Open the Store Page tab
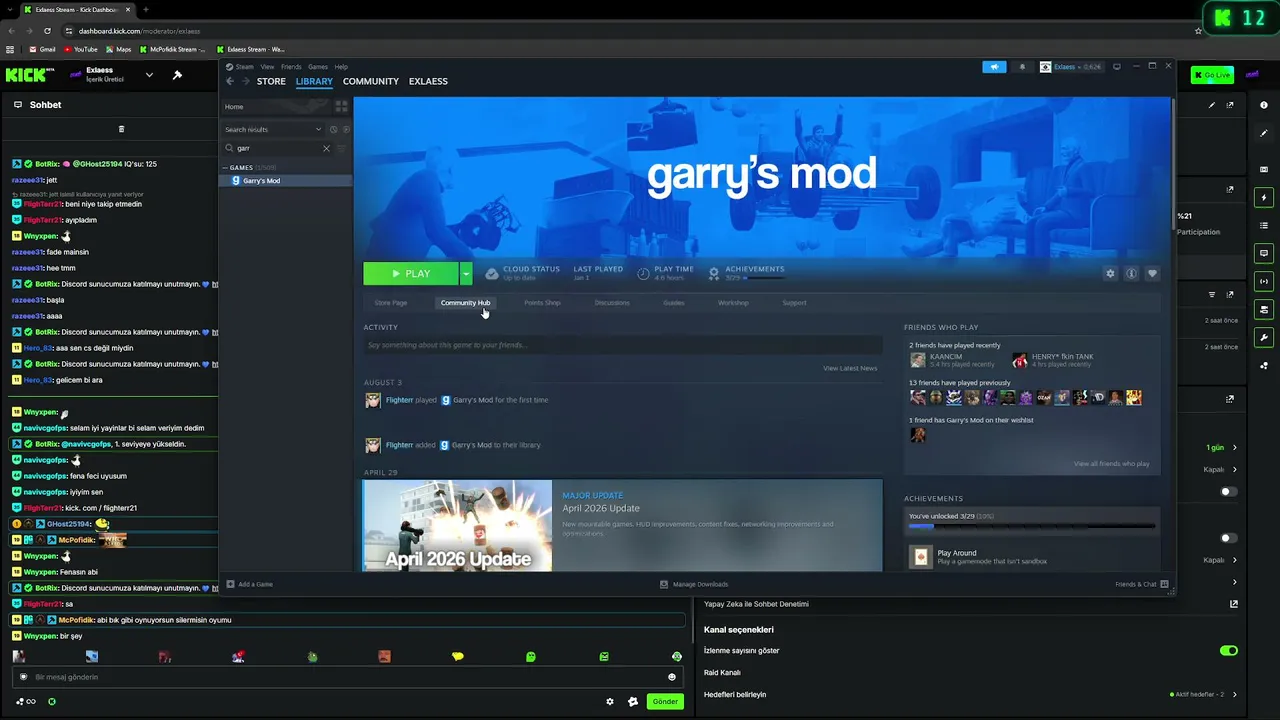This screenshot has width=1280, height=720. (391, 303)
